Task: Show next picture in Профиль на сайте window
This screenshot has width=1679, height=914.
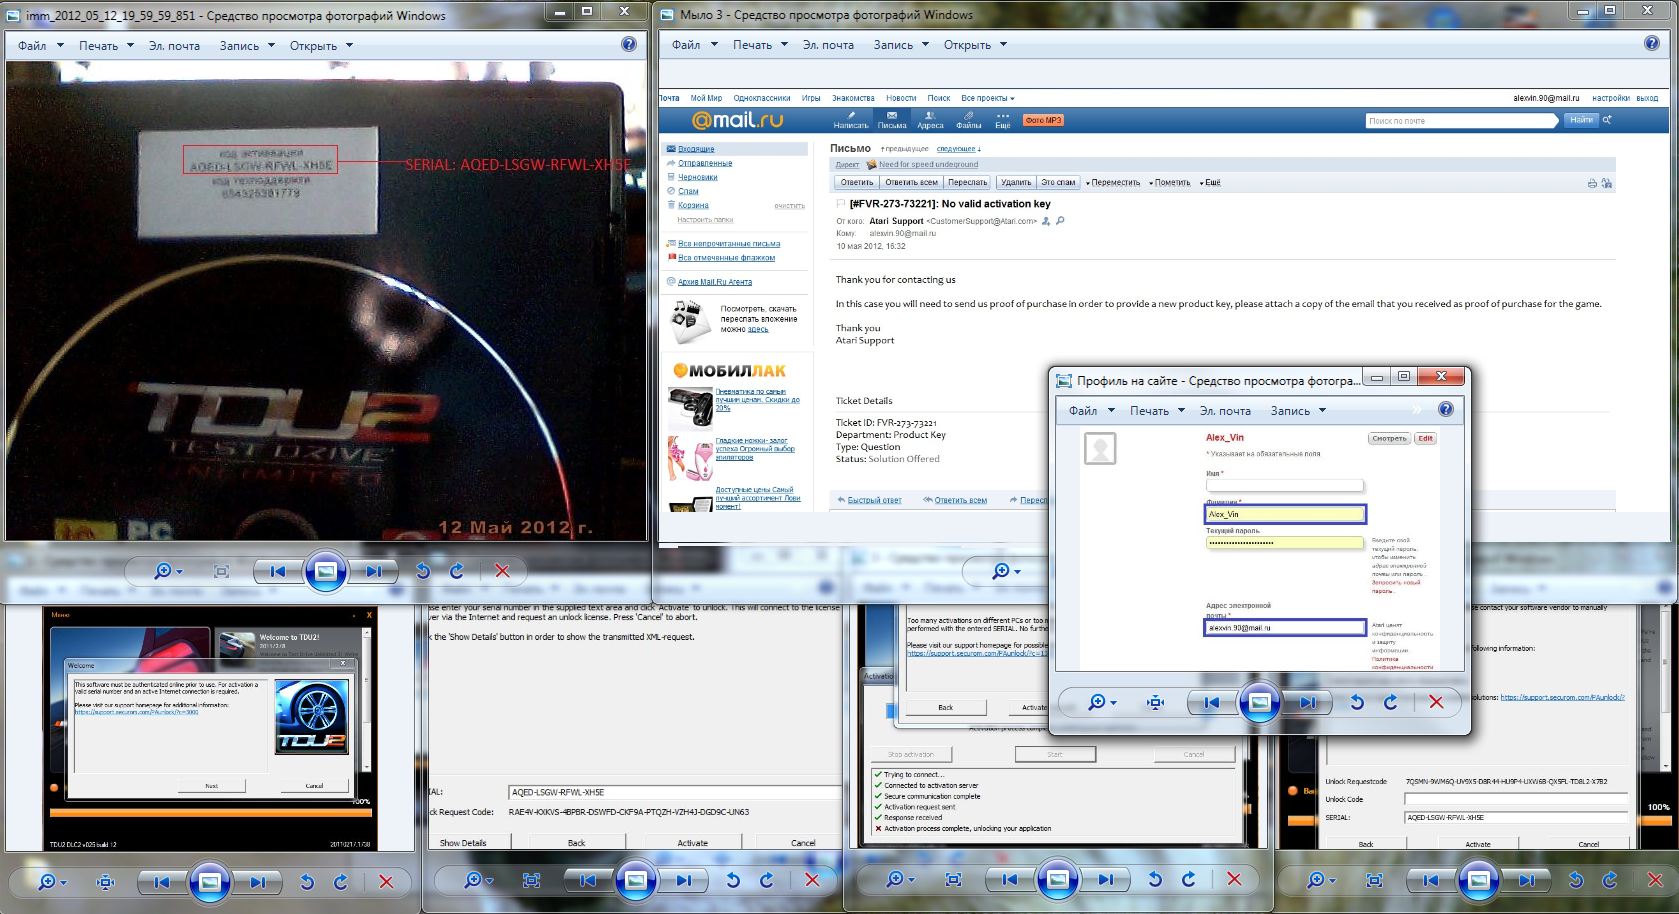Action: 1307,703
